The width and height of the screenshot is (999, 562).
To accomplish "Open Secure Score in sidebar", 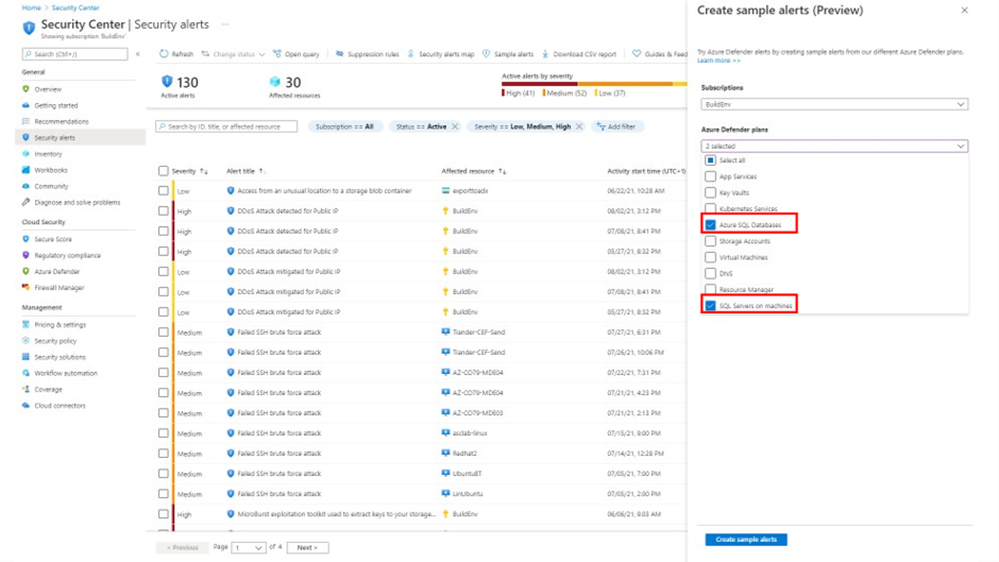I will coord(53,239).
